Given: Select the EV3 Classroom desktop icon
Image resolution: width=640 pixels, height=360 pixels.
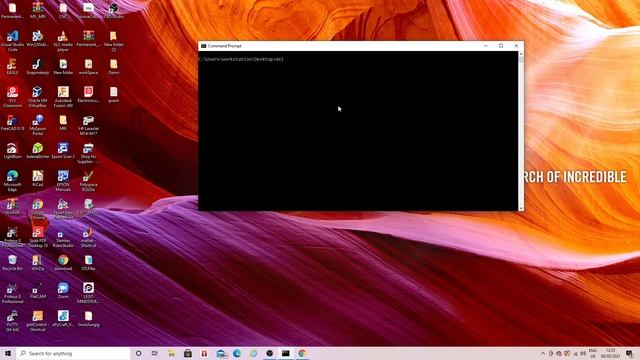Looking at the screenshot, I should point(12,97).
